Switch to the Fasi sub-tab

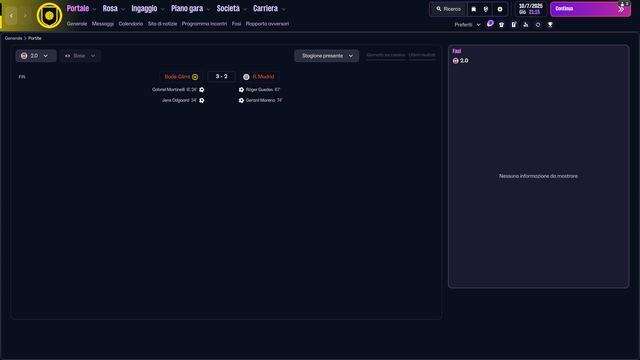(236, 24)
